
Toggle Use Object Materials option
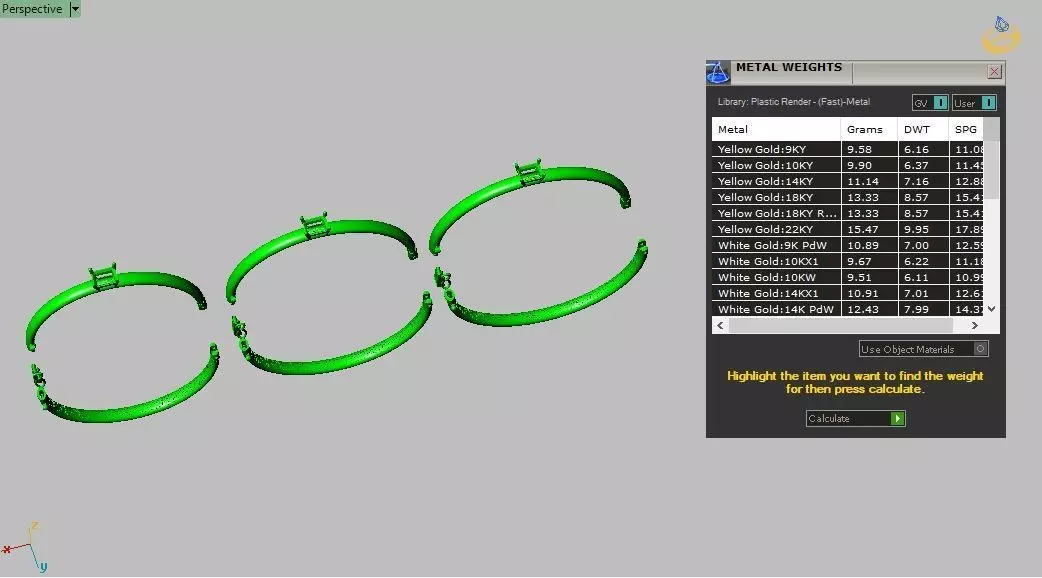(923, 349)
